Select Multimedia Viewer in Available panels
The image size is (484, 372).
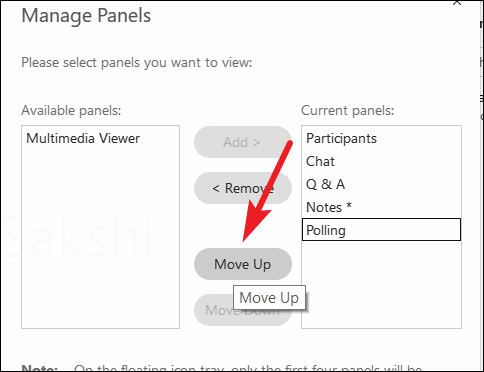pos(83,138)
